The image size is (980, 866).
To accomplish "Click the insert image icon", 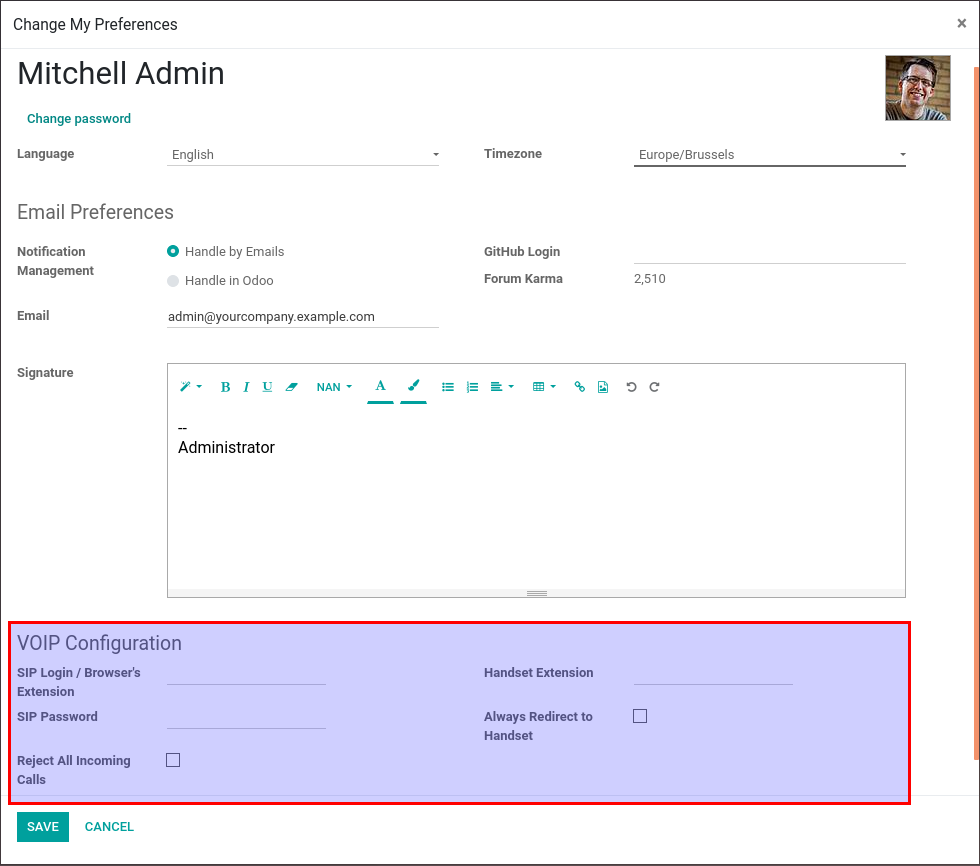I will [x=603, y=387].
